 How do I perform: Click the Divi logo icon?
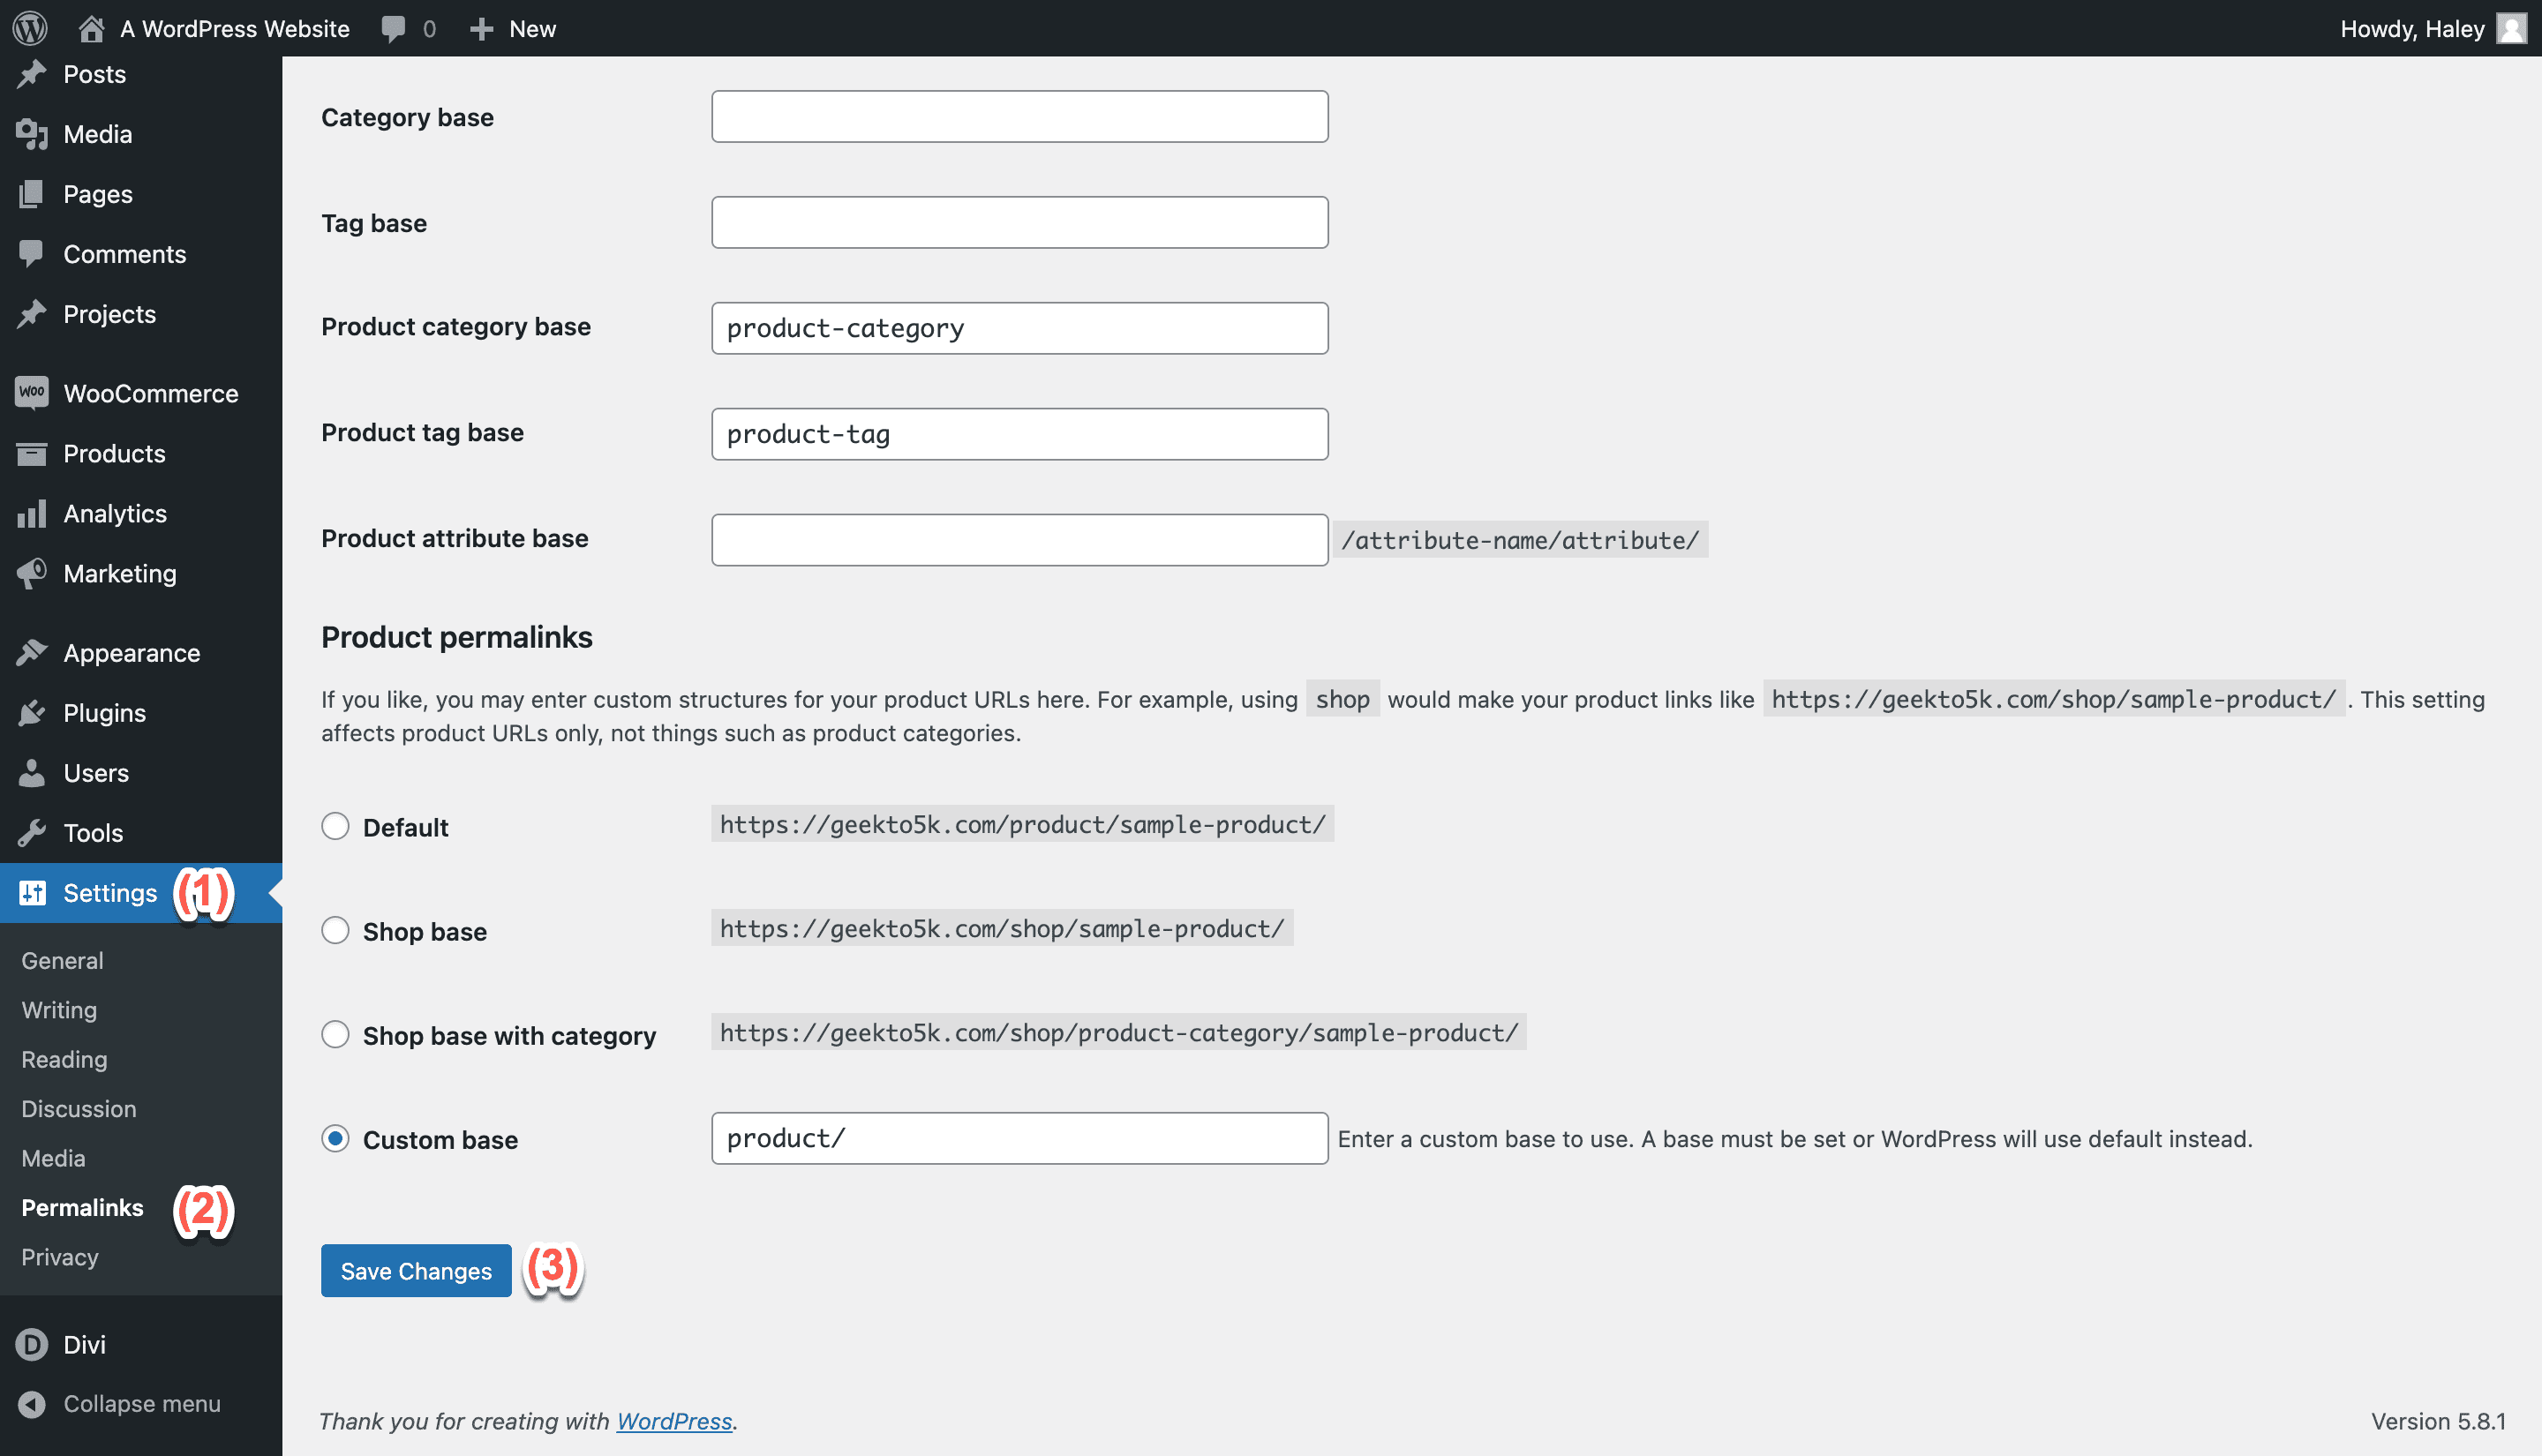[x=32, y=1344]
